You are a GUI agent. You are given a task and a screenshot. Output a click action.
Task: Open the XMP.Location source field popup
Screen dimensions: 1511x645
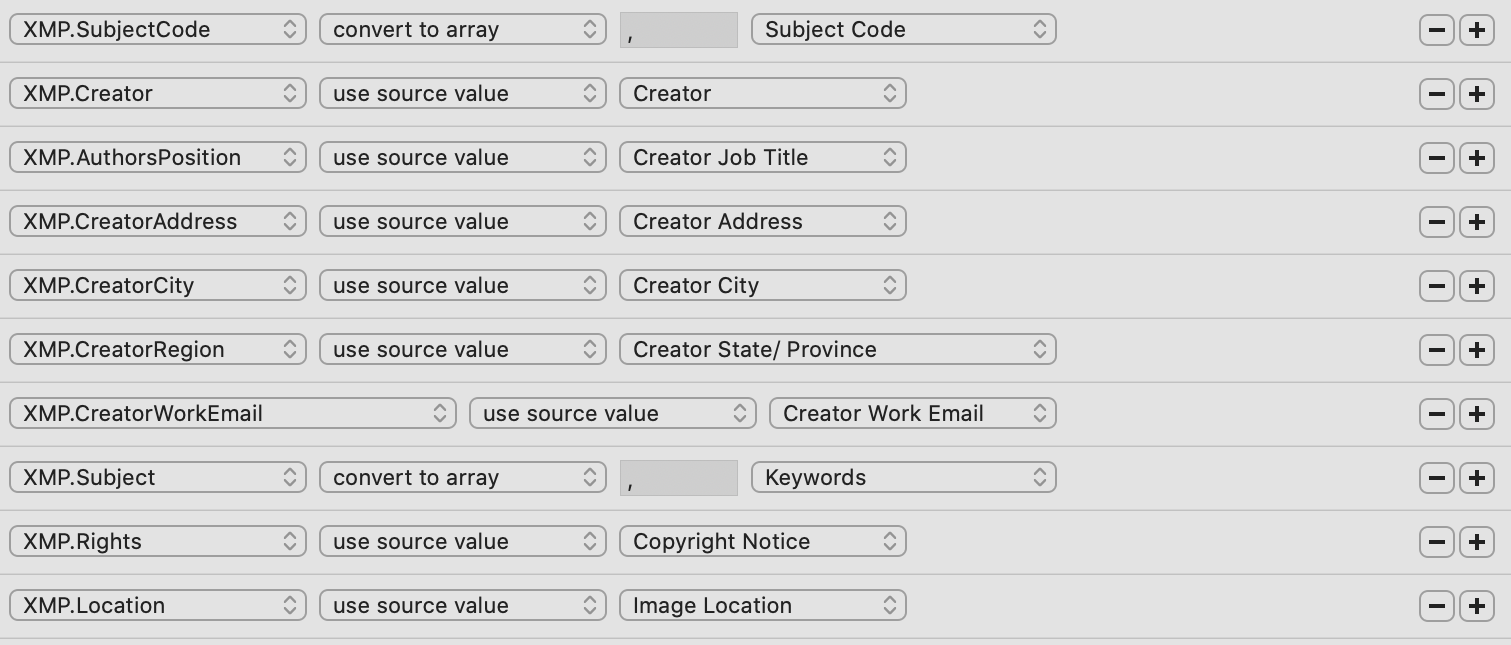tap(157, 606)
